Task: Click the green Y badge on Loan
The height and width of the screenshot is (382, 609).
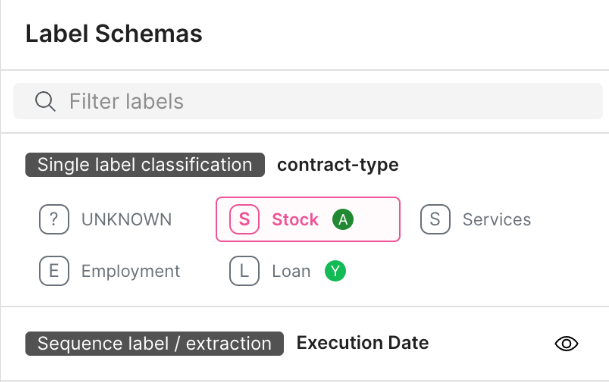Action: (335, 271)
